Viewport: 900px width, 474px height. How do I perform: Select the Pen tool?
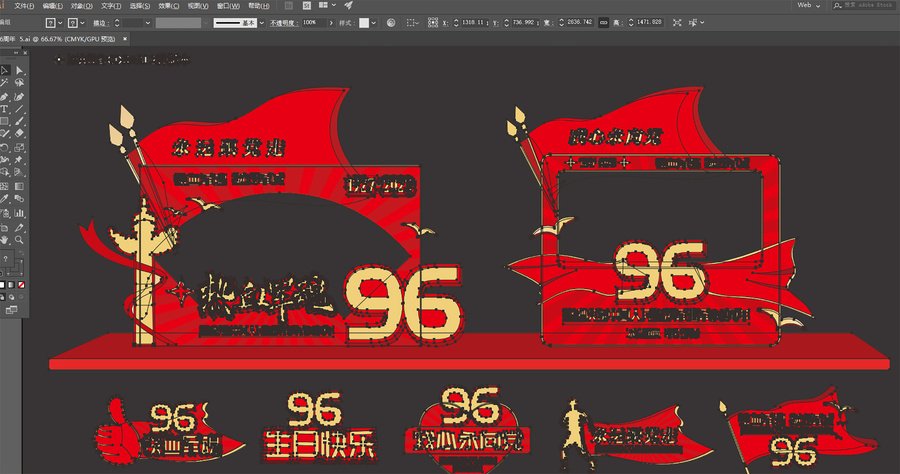[5, 96]
